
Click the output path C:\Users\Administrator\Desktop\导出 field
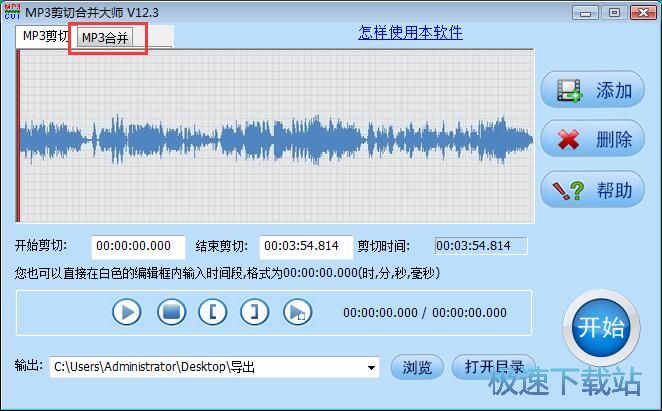(214, 367)
